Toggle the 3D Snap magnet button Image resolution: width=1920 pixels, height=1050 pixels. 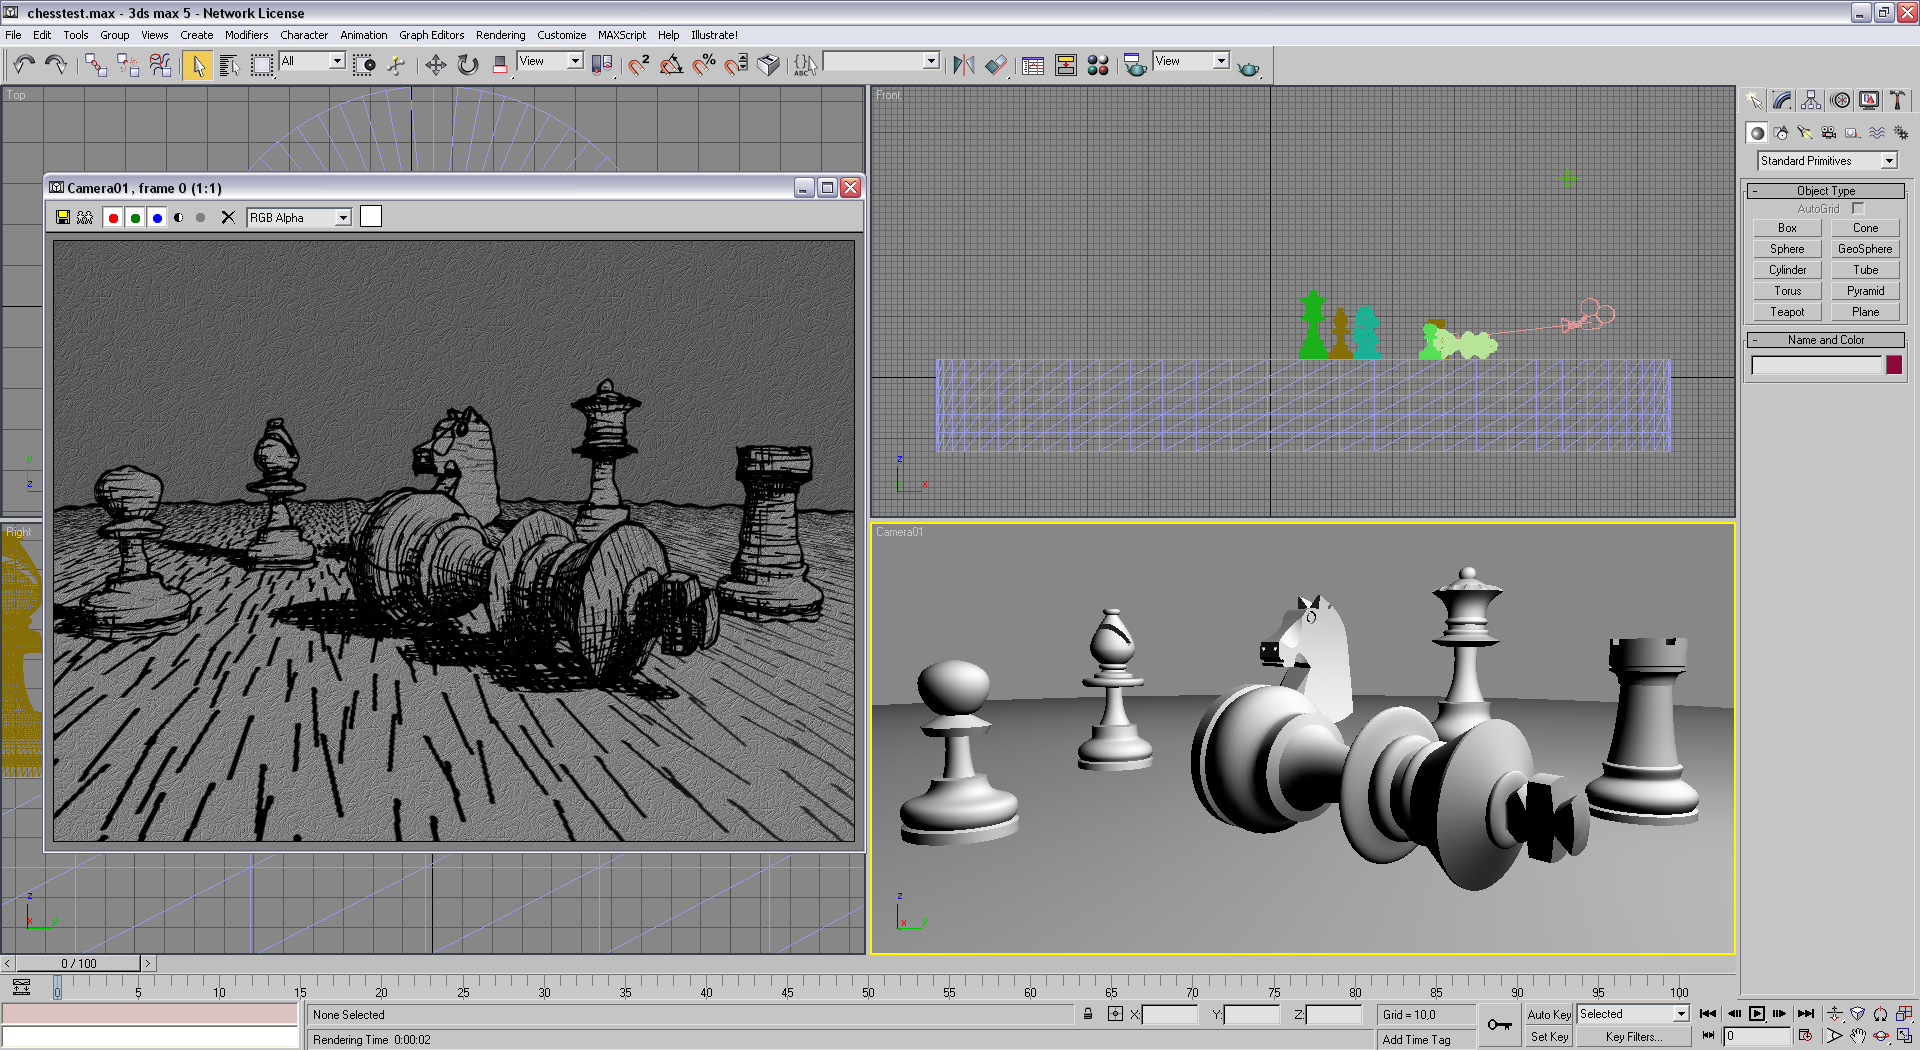pyautogui.click(x=639, y=65)
